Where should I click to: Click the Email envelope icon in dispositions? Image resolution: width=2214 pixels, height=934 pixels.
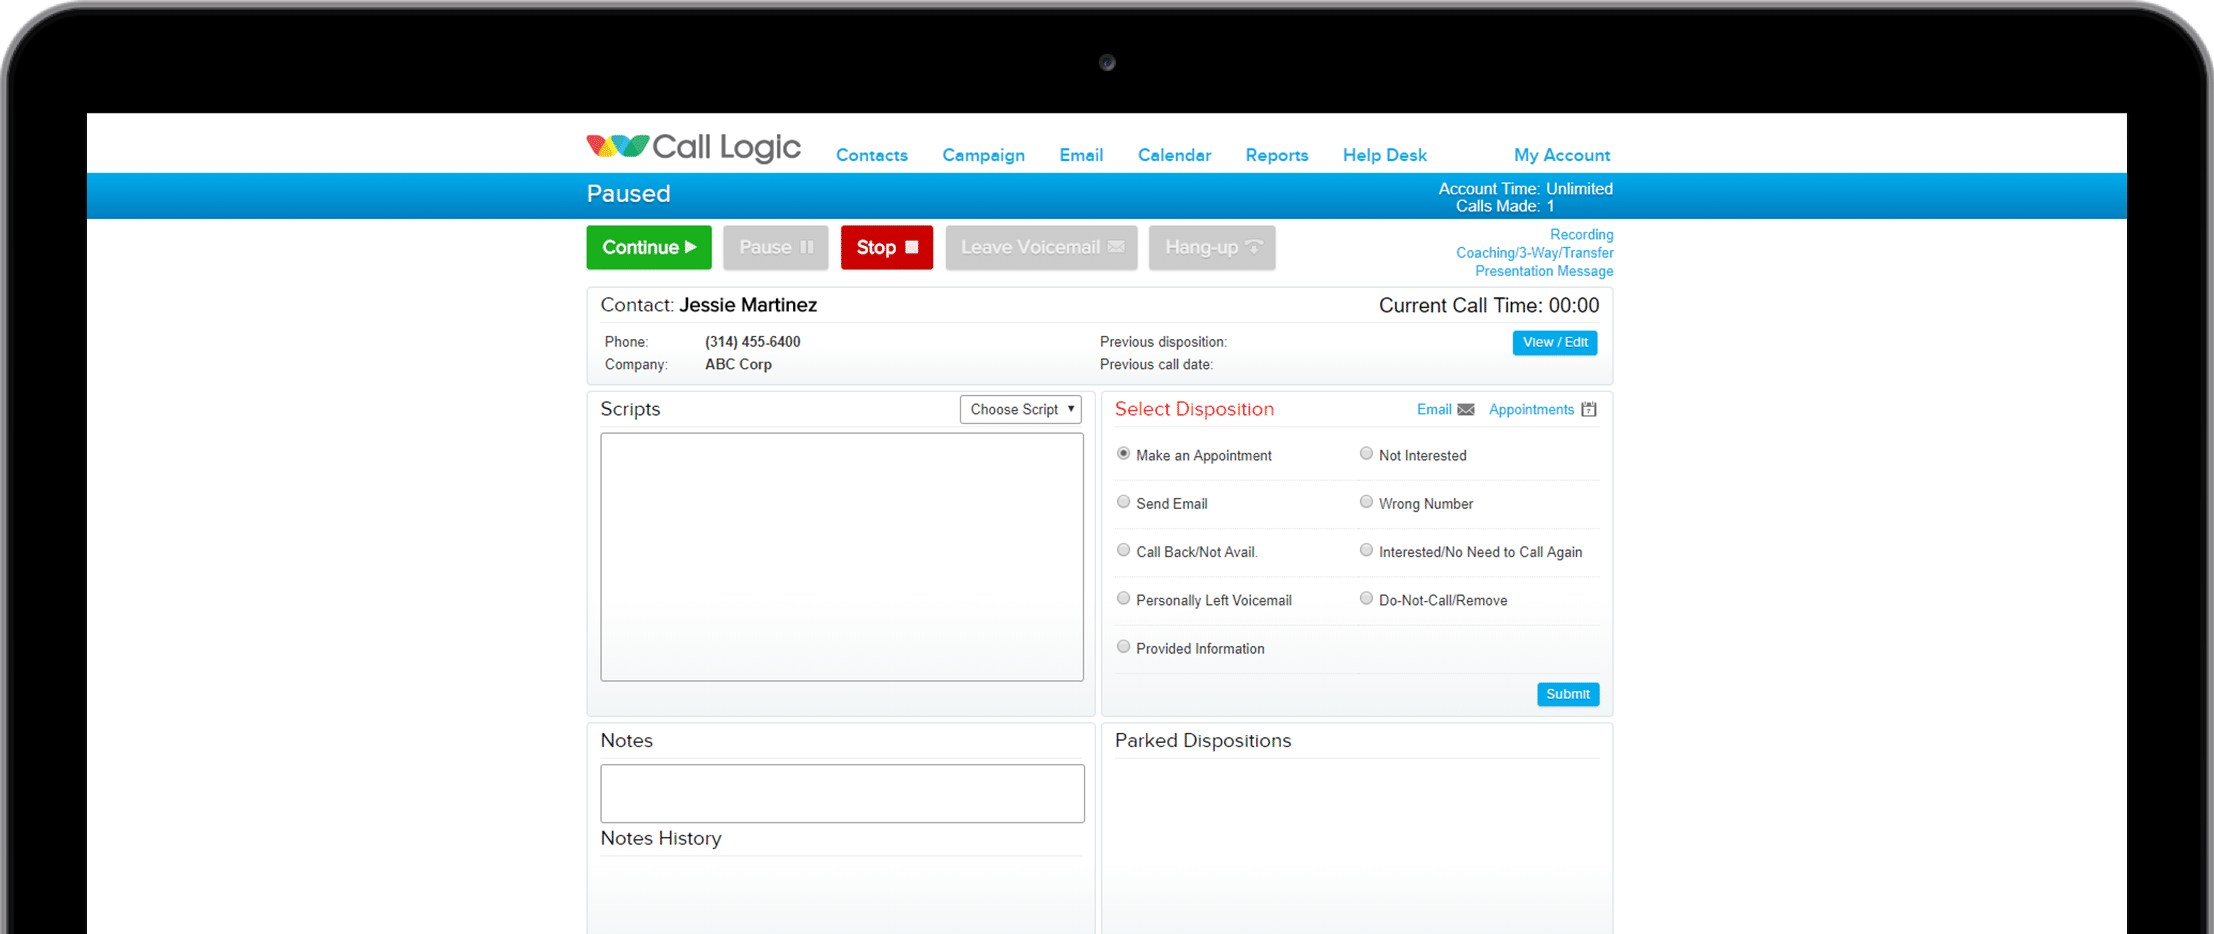point(1465,410)
